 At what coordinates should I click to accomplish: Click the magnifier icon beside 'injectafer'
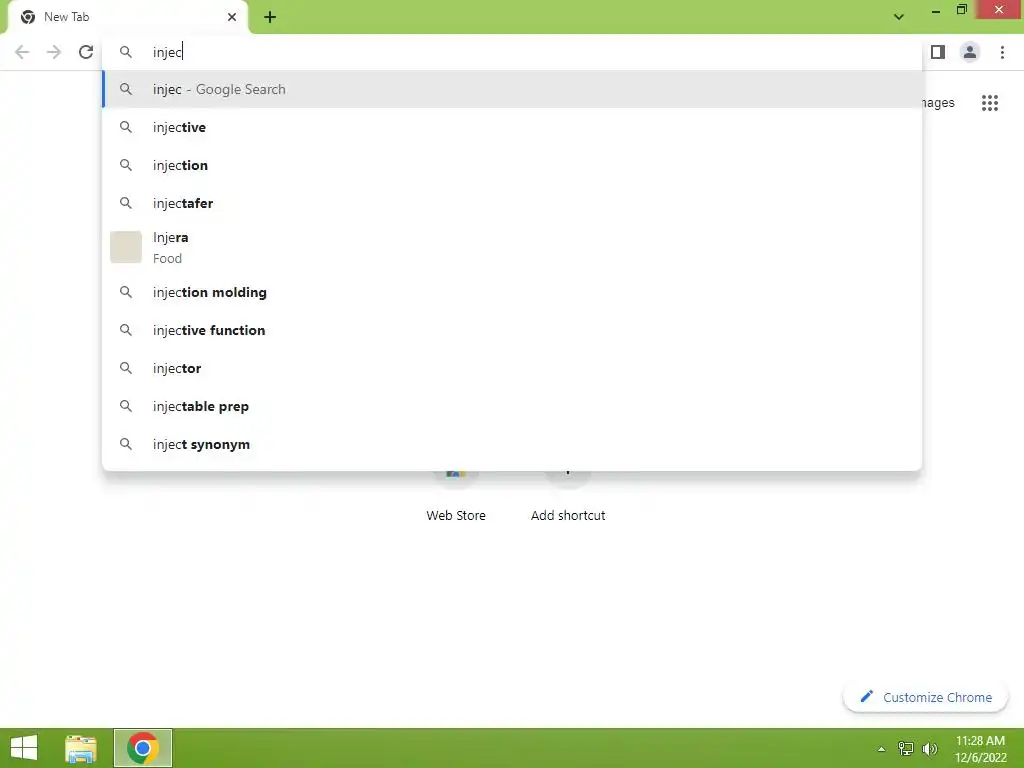pyautogui.click(x=126, y=203)
